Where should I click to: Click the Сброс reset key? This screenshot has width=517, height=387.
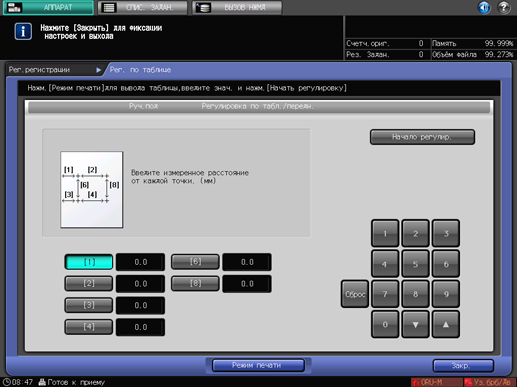[355, 294]
